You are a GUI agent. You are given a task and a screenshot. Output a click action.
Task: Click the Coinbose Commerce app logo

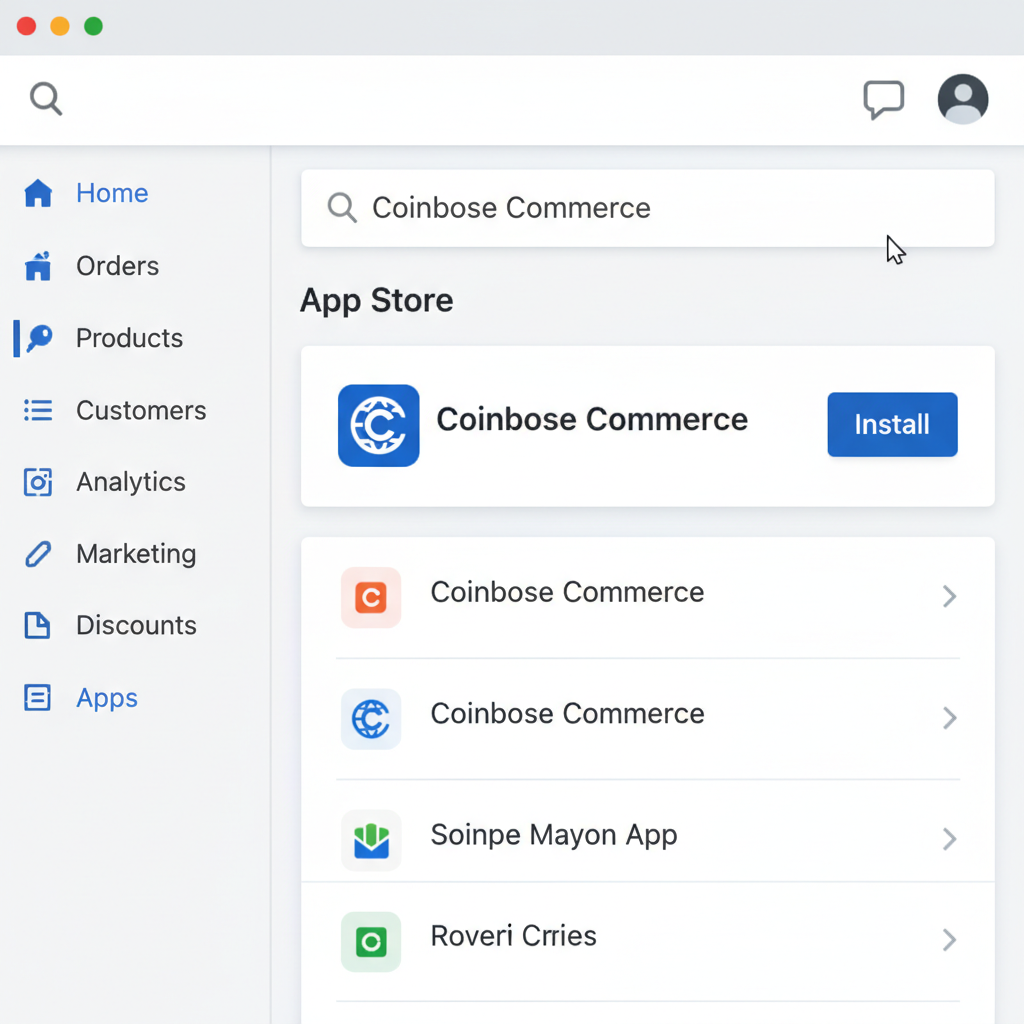[378, 425]
